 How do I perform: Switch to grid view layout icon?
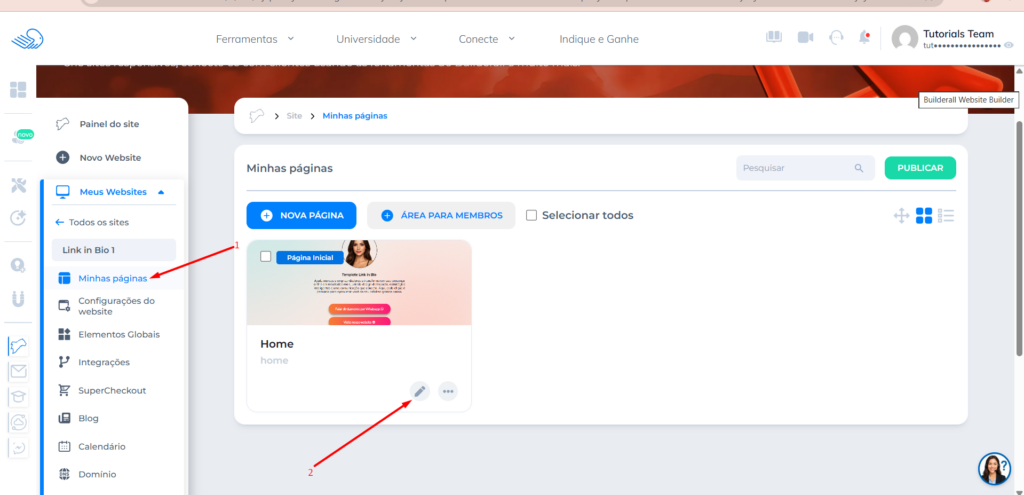tap(924, 215)
